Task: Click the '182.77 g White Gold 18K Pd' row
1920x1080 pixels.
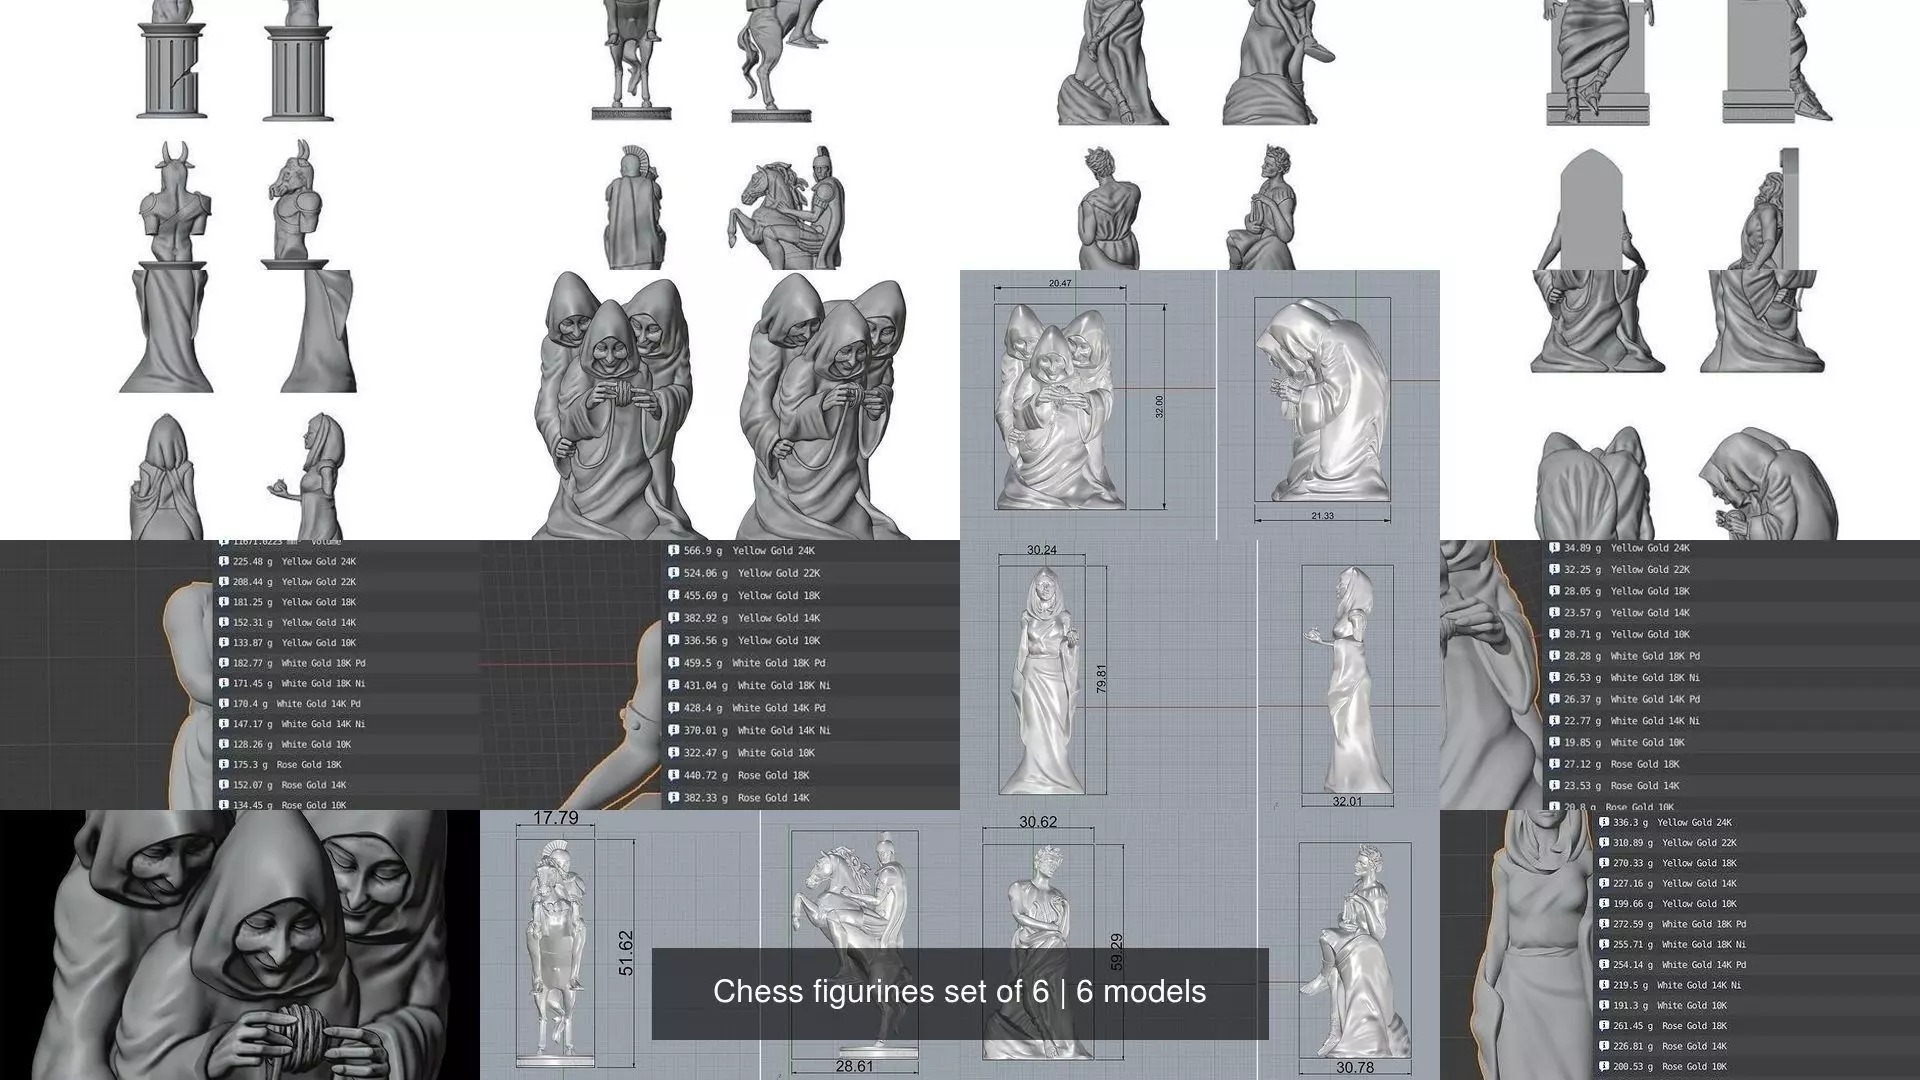Action: coord(348,663)
